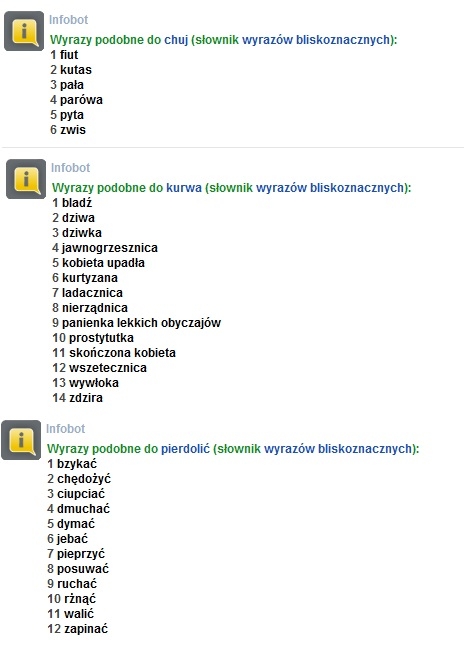Click the first Infobot avatar icon
The image size is (464, 647).
pos(24,31)
